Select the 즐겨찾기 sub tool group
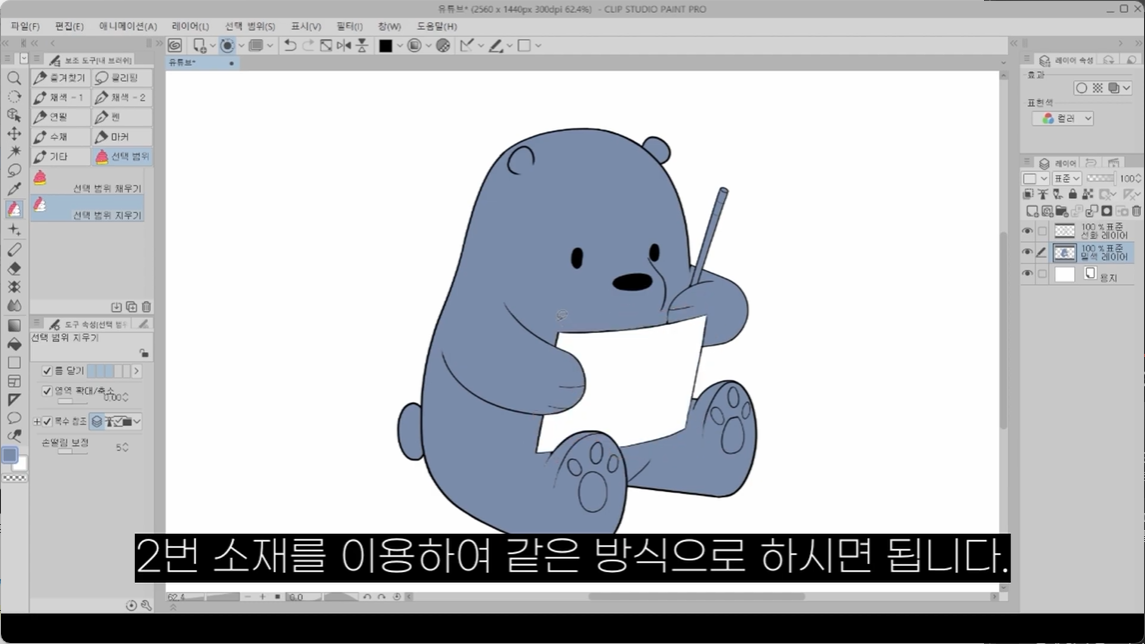 point(61,77)
